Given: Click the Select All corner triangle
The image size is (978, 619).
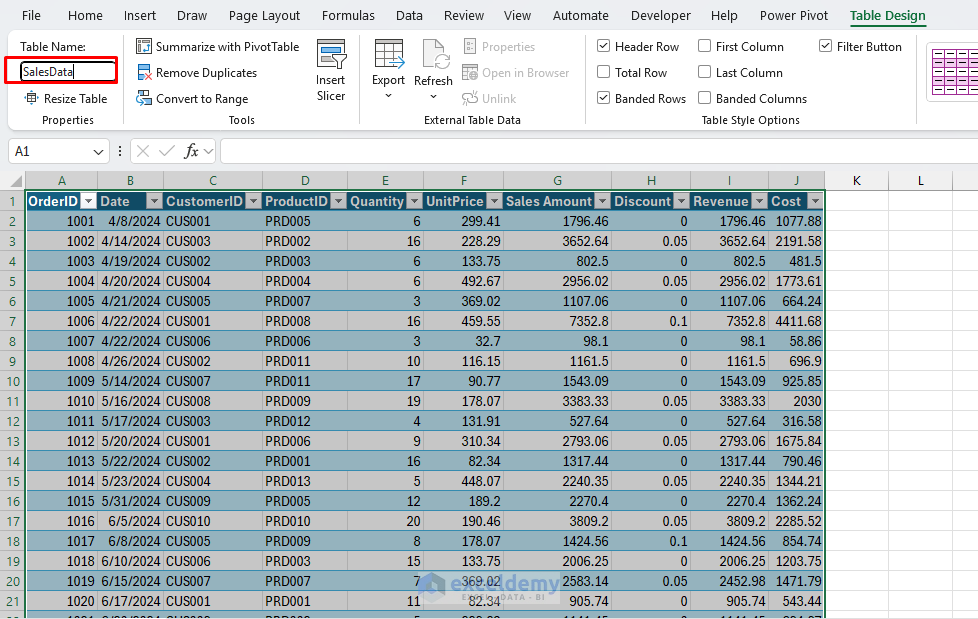Looking at the screenshot, I should [16, 181].
